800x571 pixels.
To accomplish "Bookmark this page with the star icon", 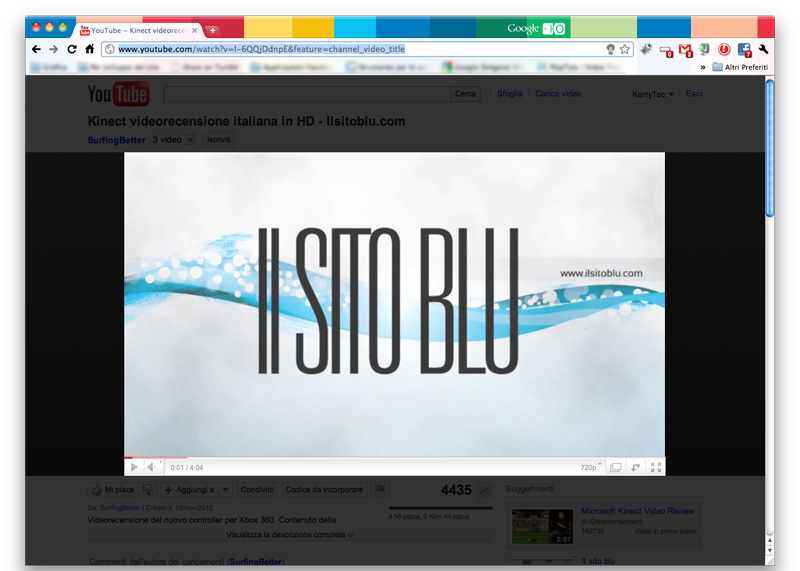I will pyautogui.click(x=624, y=49).
